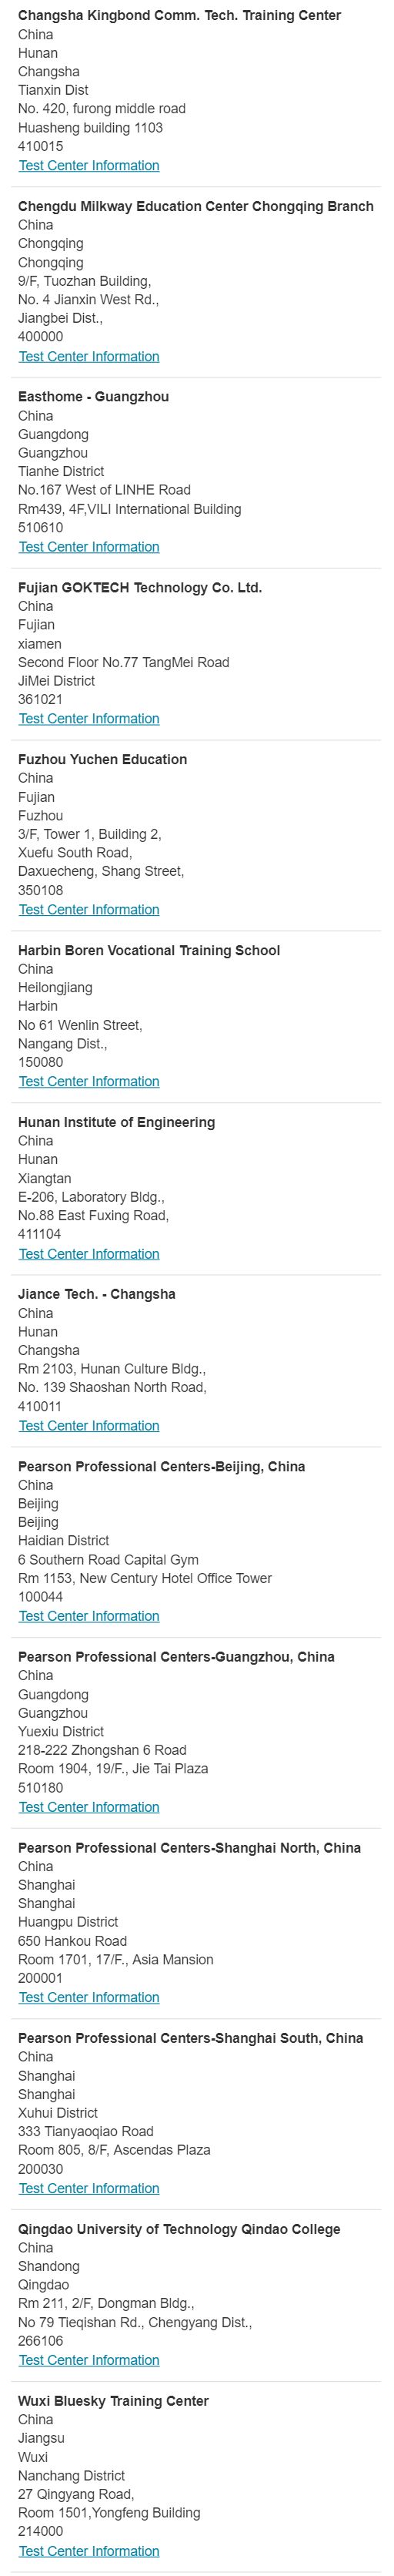Open Test Center Information for Easthome Guangzhou
This screenshot has height=2576, width=394.
click(89, 547)
